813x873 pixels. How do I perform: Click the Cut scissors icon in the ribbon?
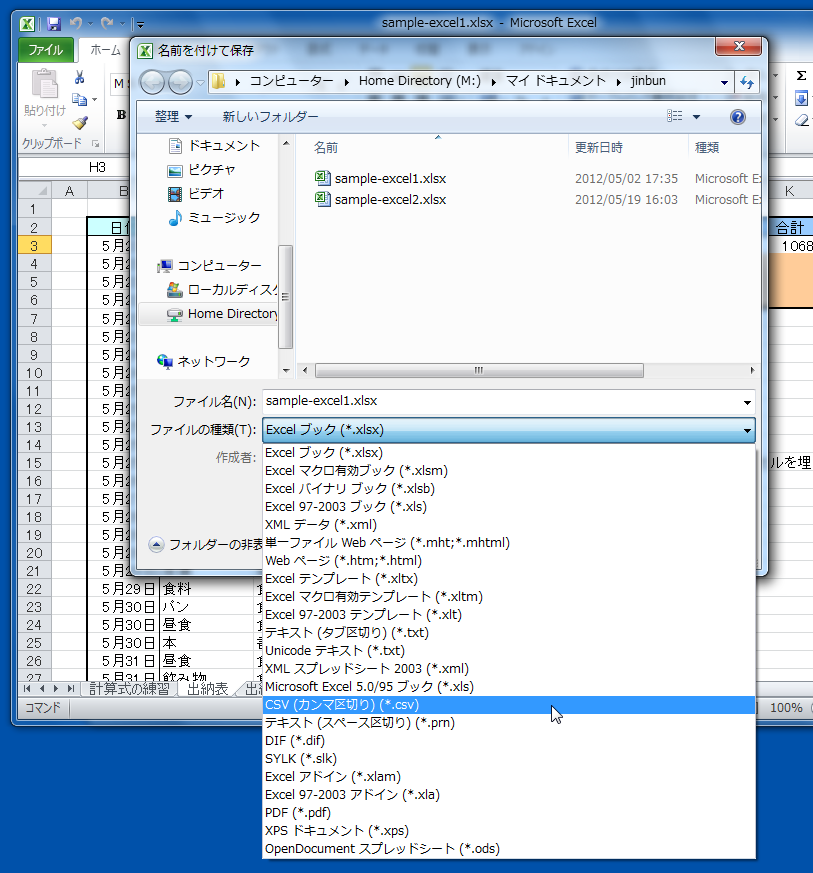pyautogui.click(x=80, y=77)
